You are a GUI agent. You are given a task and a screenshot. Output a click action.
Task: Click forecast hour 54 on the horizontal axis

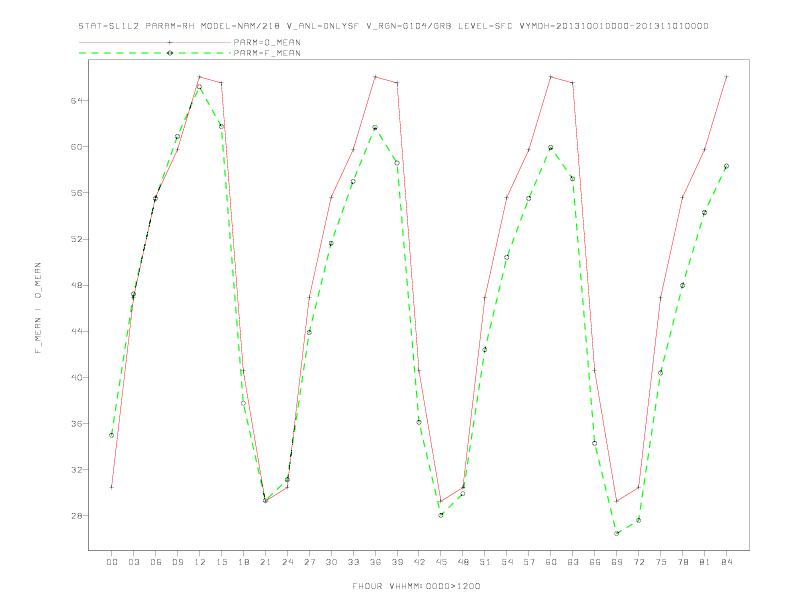[507, 562]
